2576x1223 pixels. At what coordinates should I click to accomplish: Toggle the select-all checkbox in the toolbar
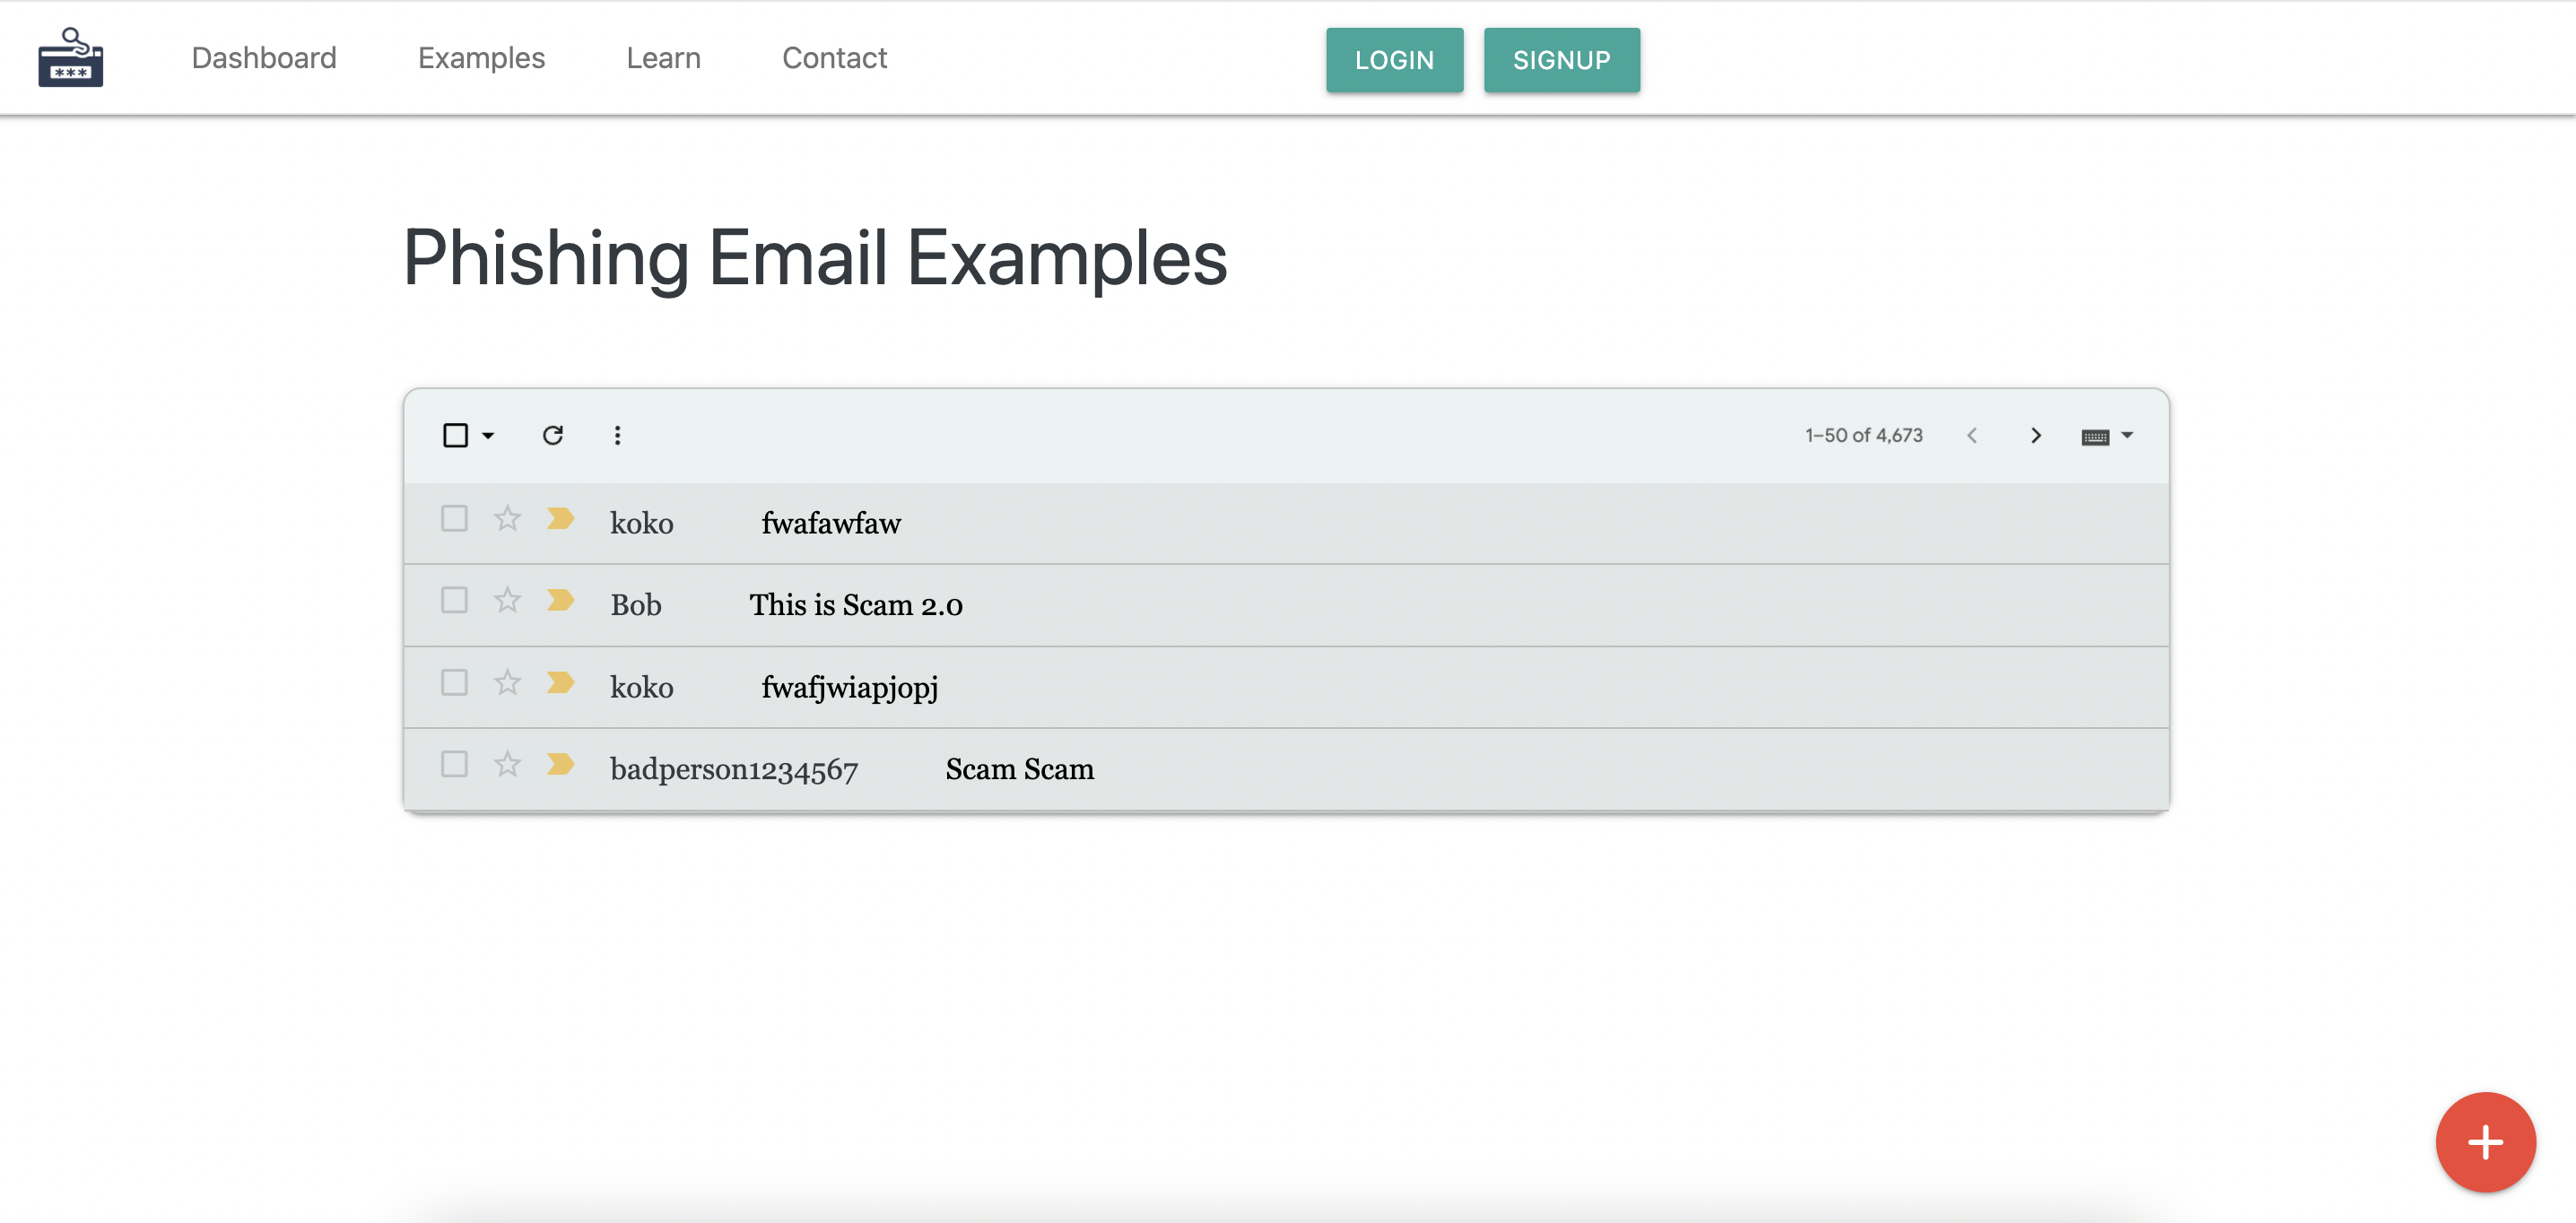[x=455, y=435]
